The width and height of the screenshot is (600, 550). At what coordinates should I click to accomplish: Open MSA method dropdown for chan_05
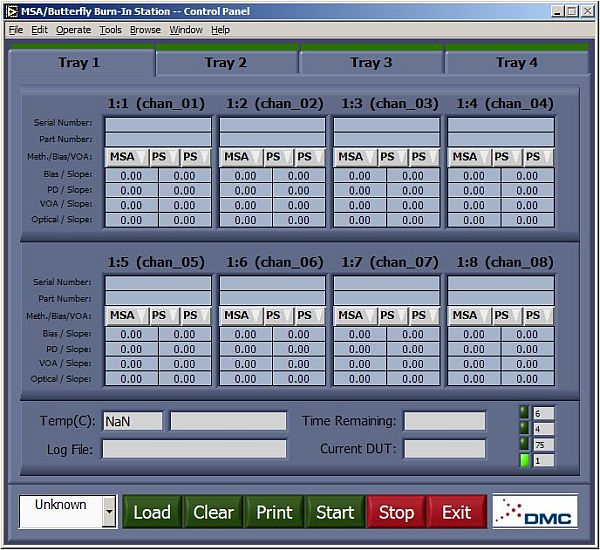click(127, 315)
